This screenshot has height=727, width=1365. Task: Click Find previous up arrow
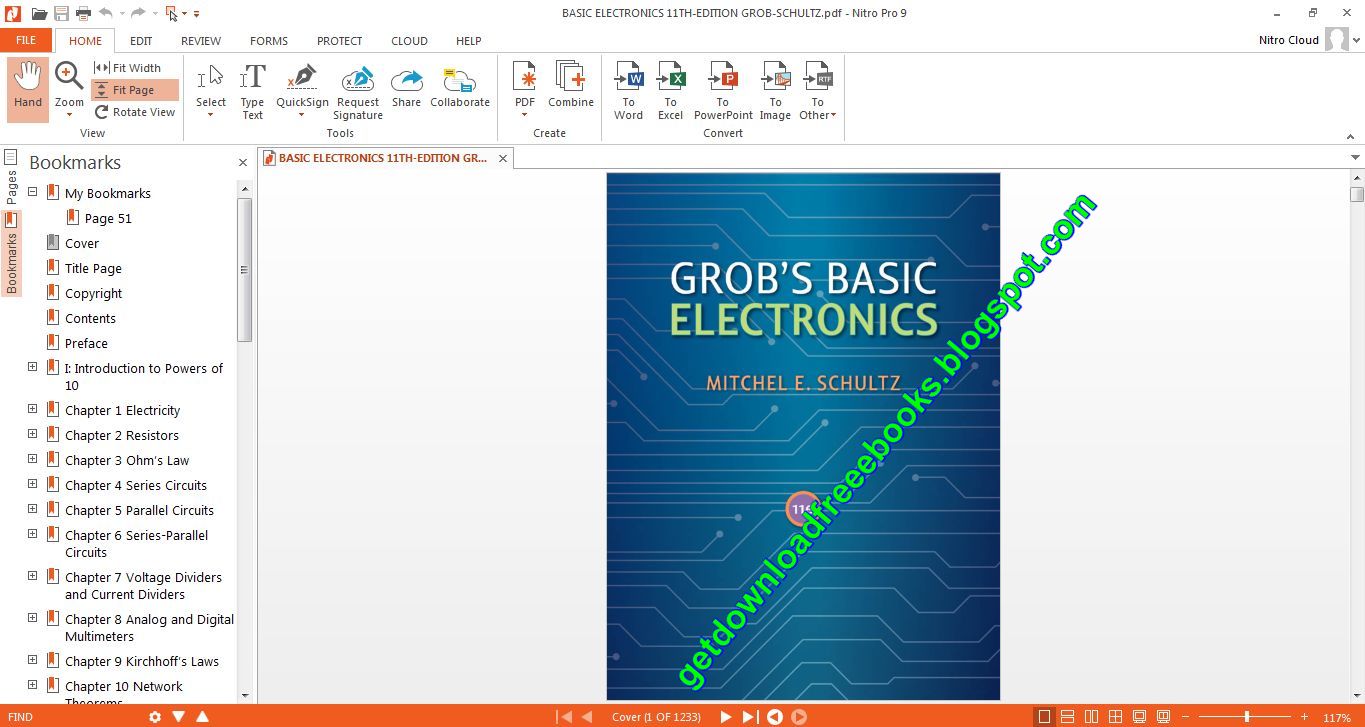point(203,717)
